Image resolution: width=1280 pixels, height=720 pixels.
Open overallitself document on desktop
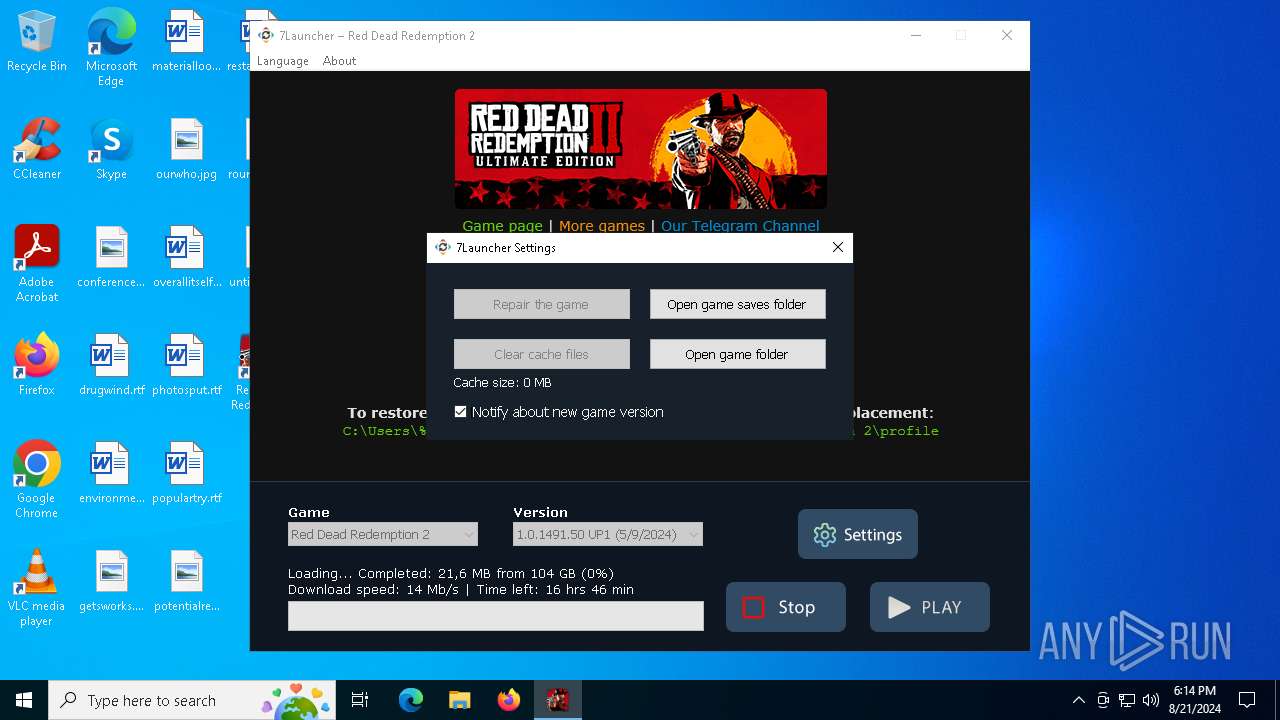point(186,257)
